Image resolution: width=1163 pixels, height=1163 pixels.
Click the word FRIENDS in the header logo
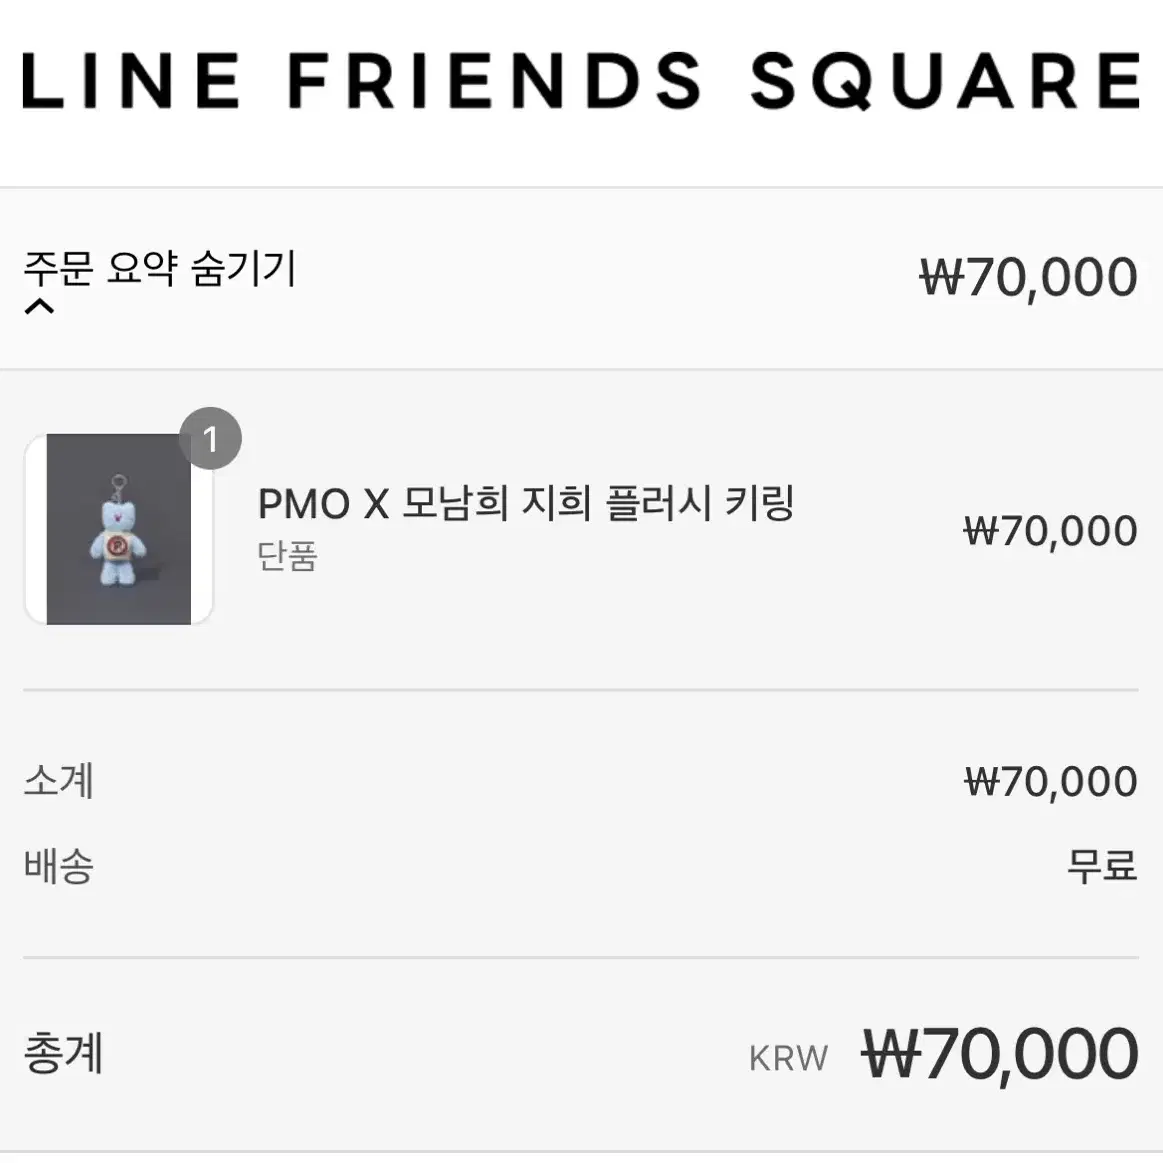pos(494,81)
